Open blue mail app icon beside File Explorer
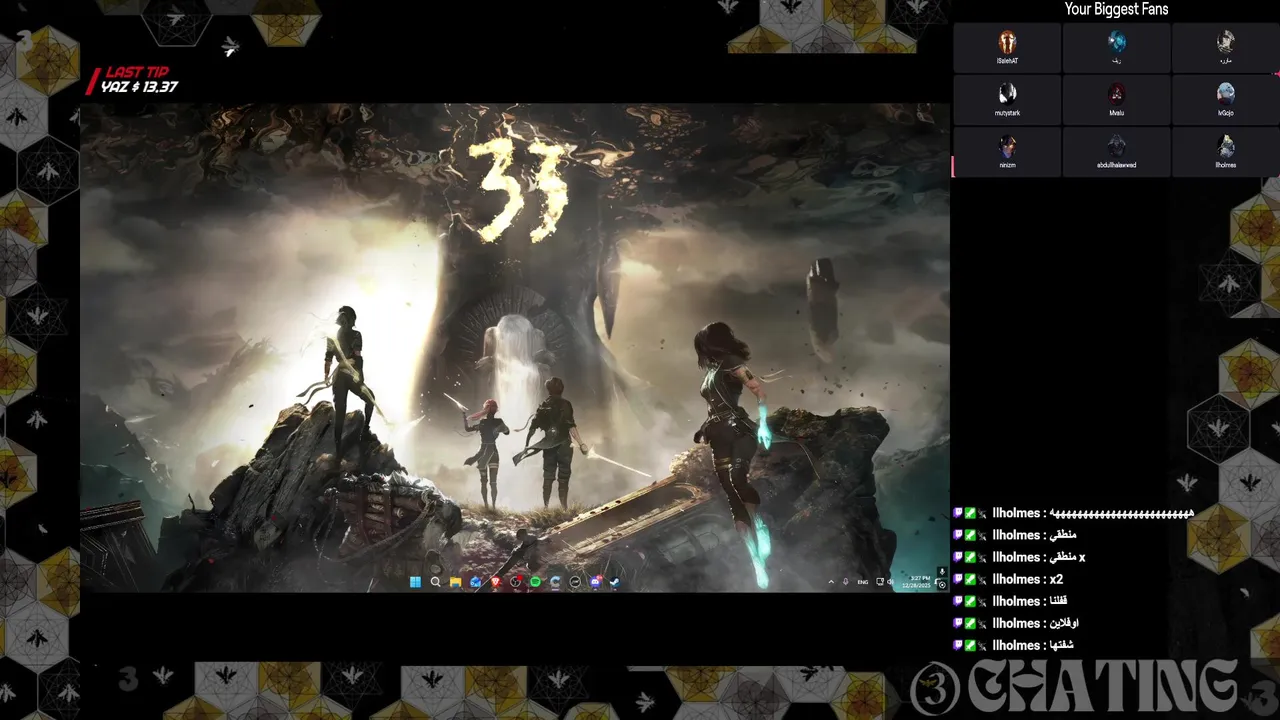Viewport: 1280px width, 720px height. click(x=475, y=582)
